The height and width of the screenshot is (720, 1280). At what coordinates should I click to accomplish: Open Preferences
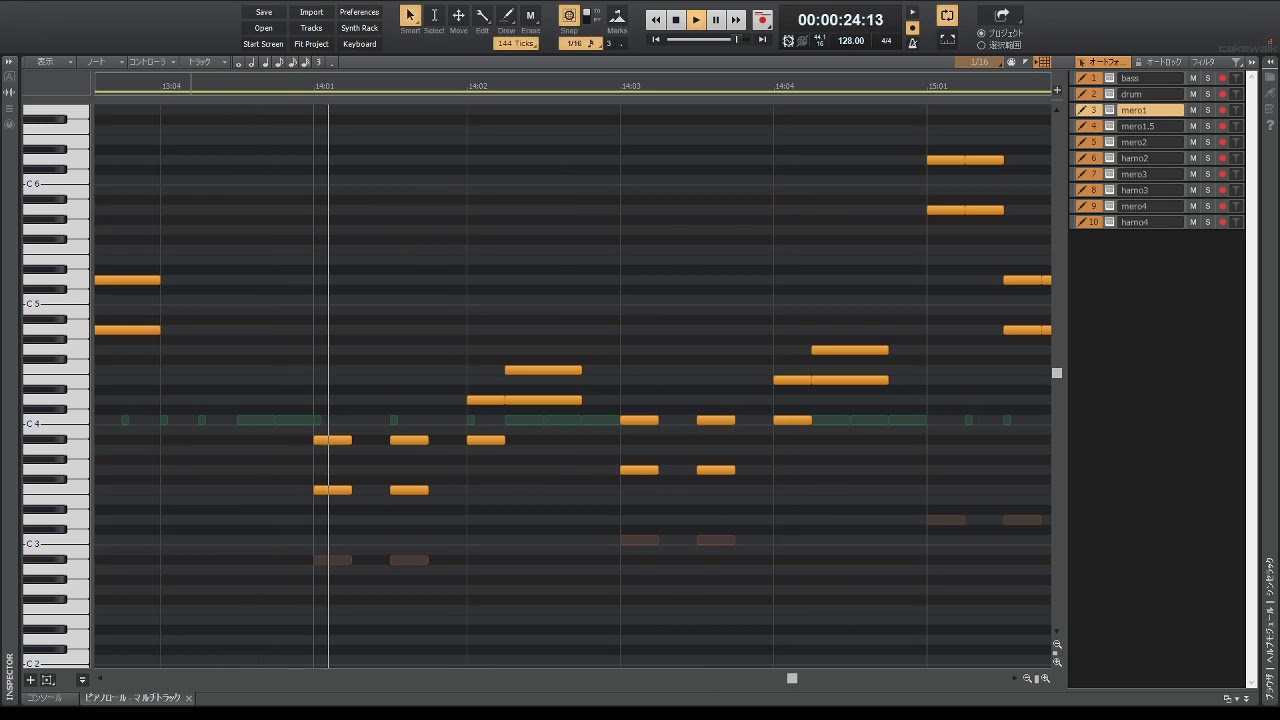(x=359, y=12)
